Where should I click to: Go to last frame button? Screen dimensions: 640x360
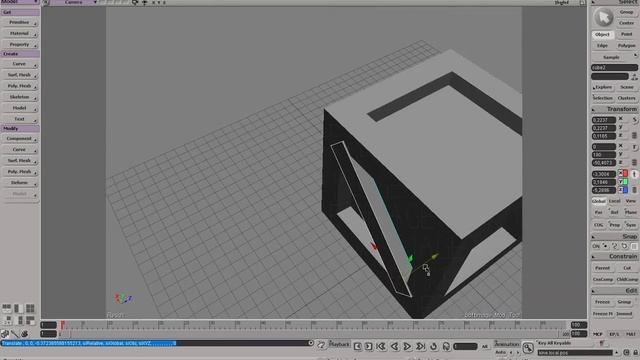pyautogui.click(x=420, y=347)
